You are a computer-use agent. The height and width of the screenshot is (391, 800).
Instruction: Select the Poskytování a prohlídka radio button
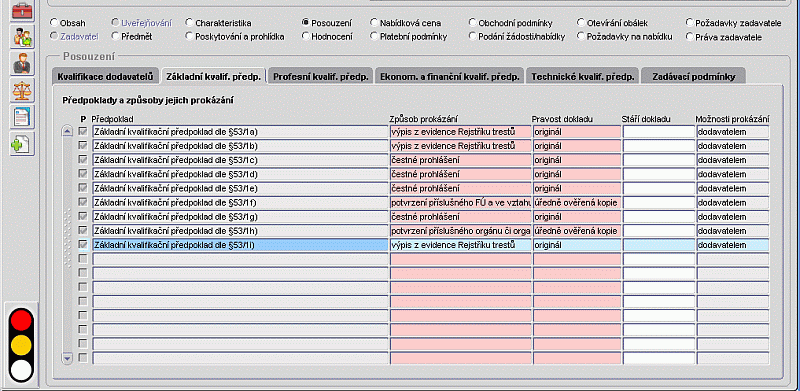[189, 36]
